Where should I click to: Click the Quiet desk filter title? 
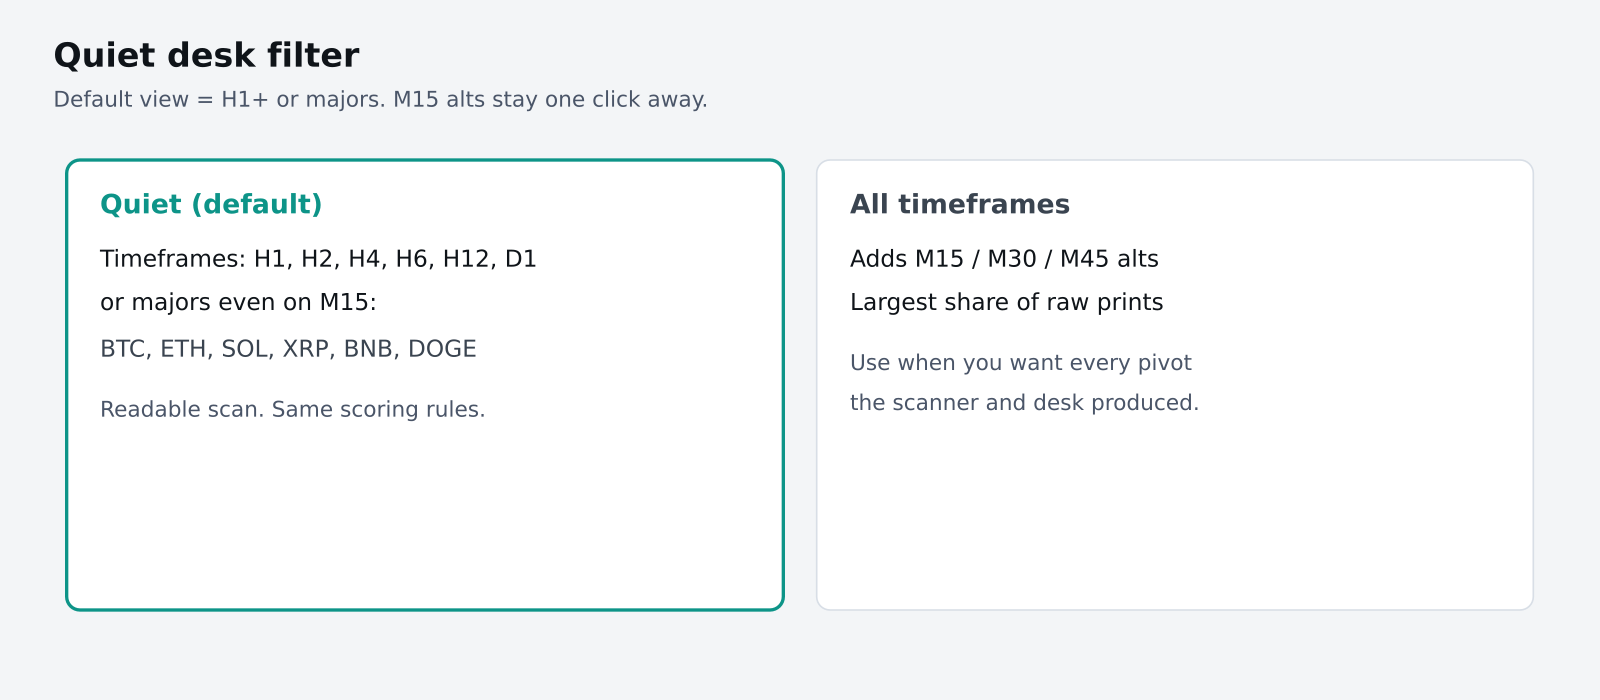click(206, 55)
